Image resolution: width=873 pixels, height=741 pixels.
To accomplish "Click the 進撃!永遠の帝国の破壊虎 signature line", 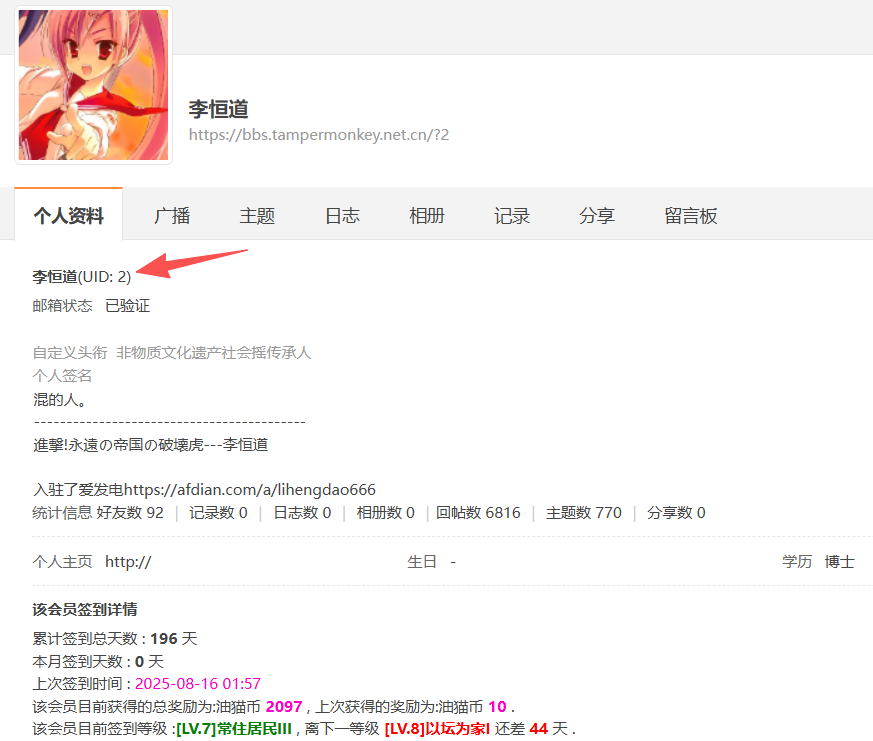I will pyautogui.click(x=150, y=445).
